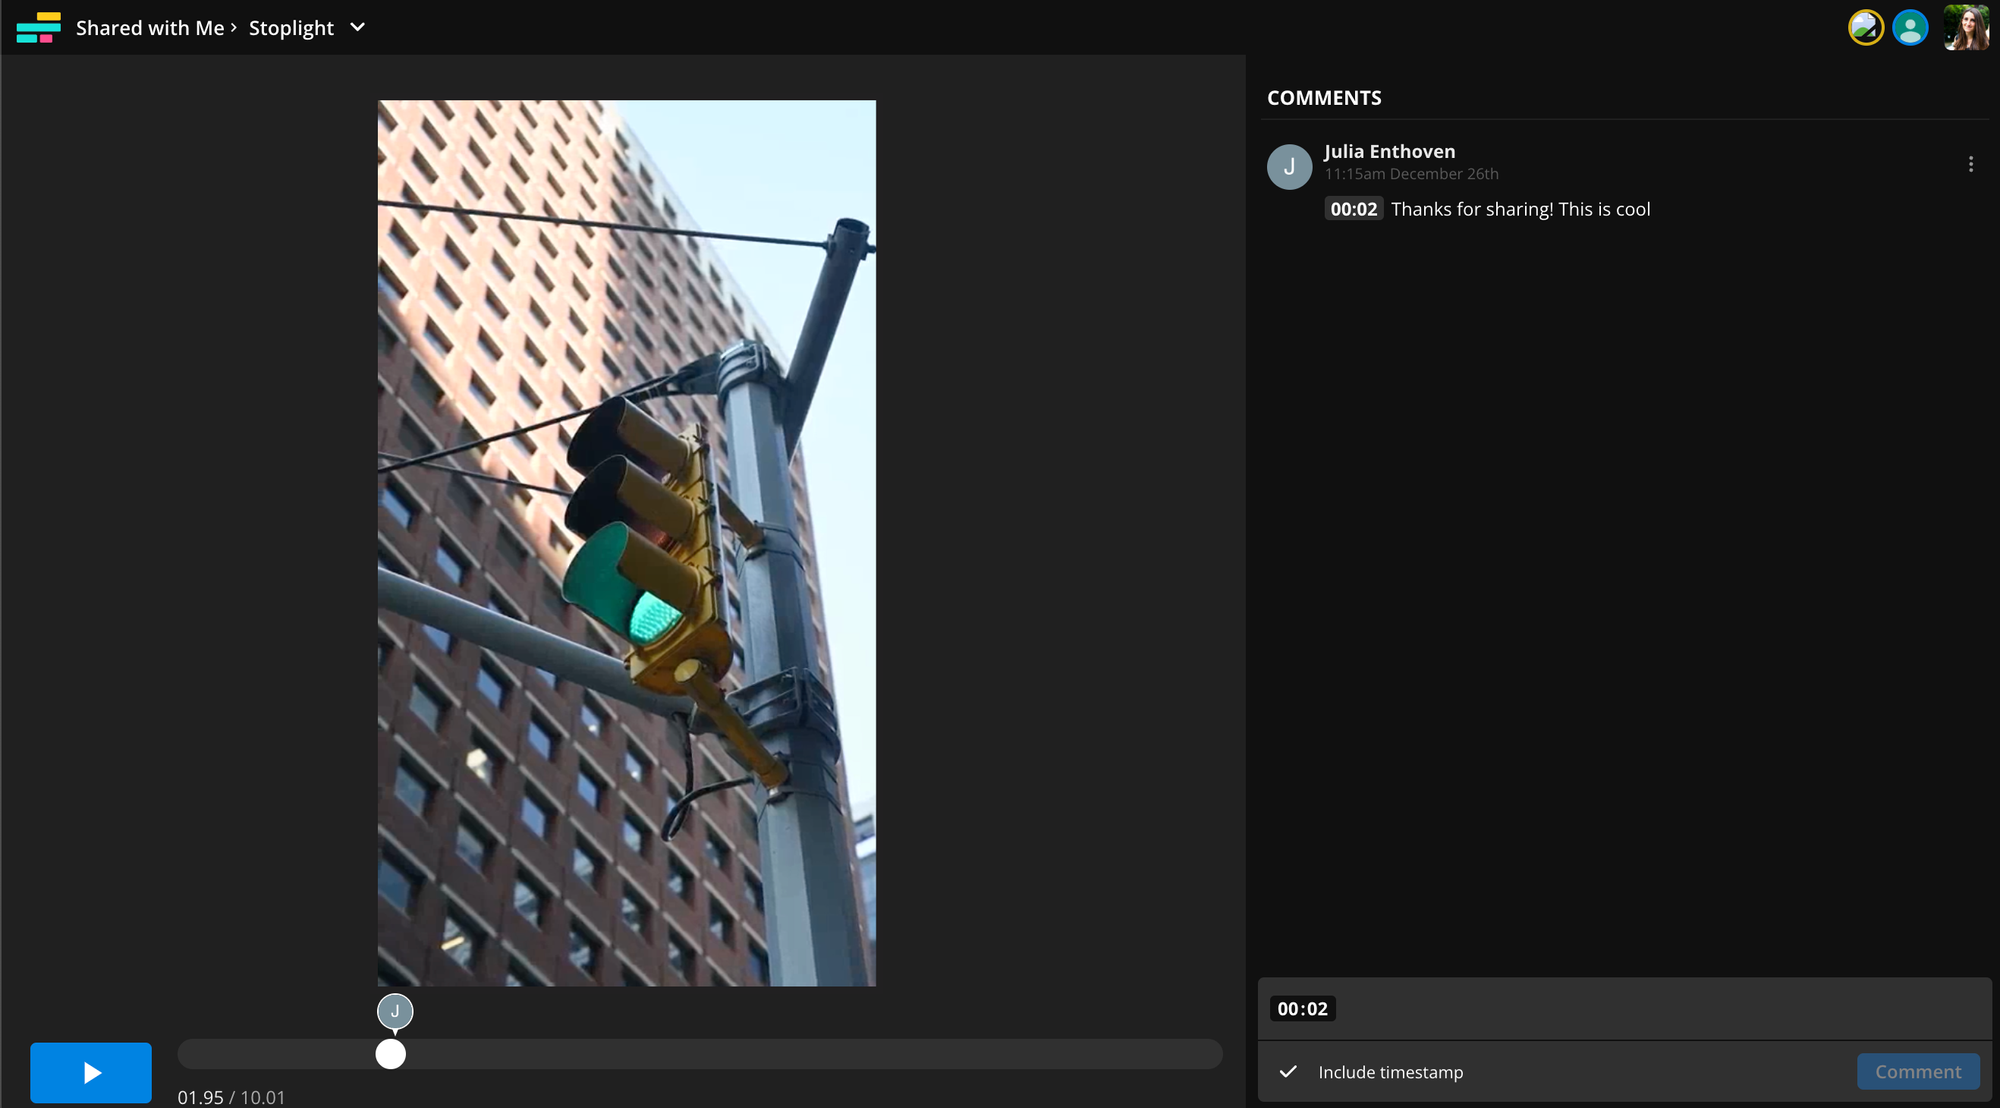The height and width of the screenshot is (1108, 2000).
Task: Click the yellow-ringed collaborator avatar
Action: click(x=1865, y=27)
